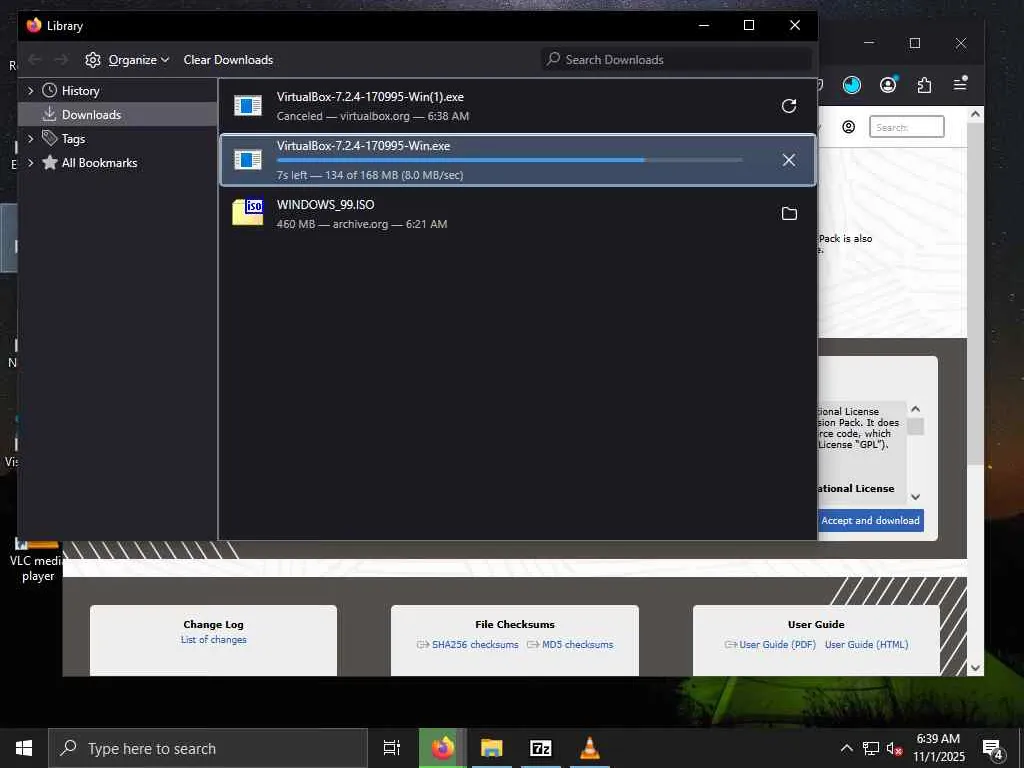Expand the All Bookmarks tree node

(30, 163)
